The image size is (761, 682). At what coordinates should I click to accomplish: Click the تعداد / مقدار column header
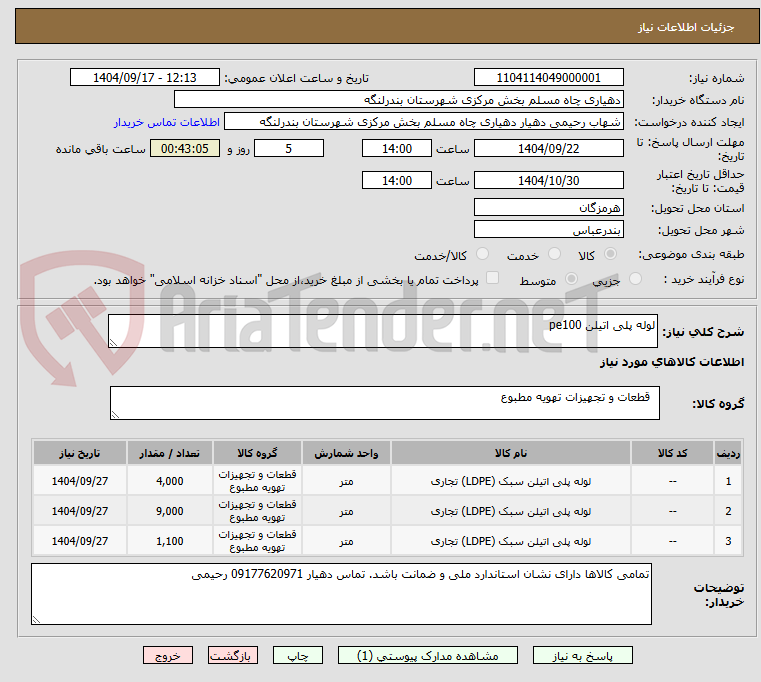pos(169,453)
